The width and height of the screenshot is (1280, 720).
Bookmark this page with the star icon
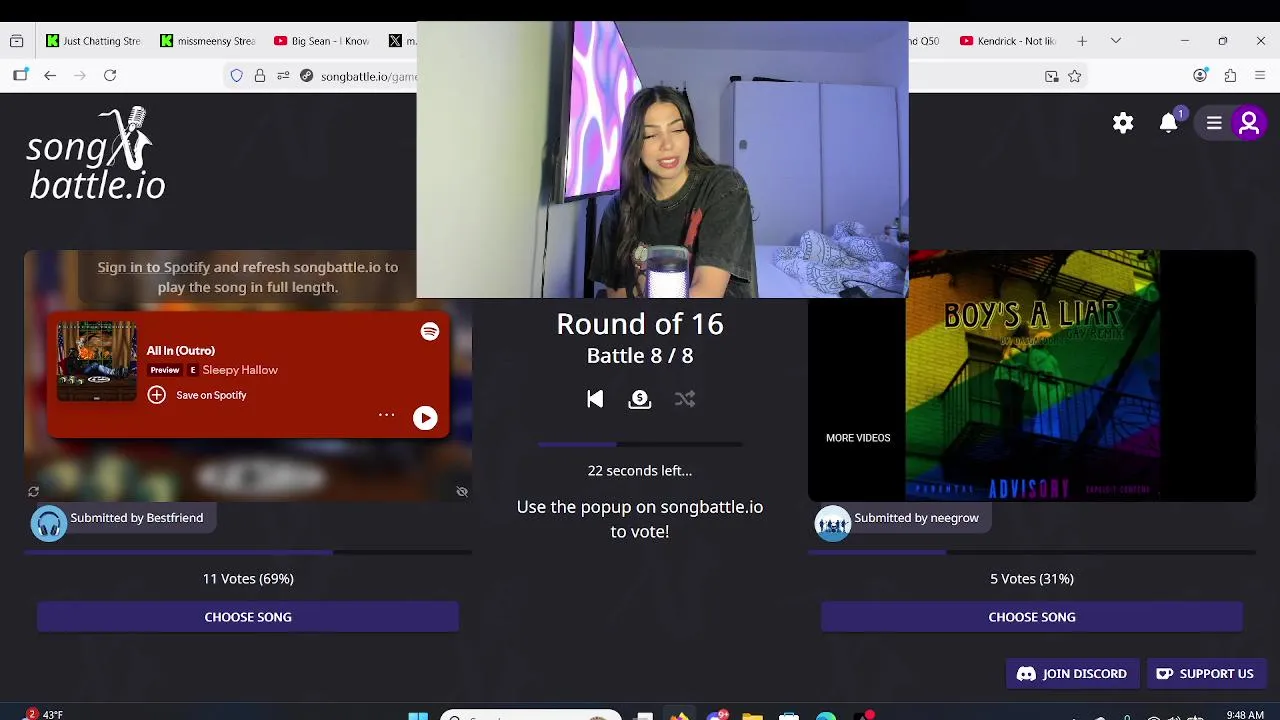click(1075, 76)
